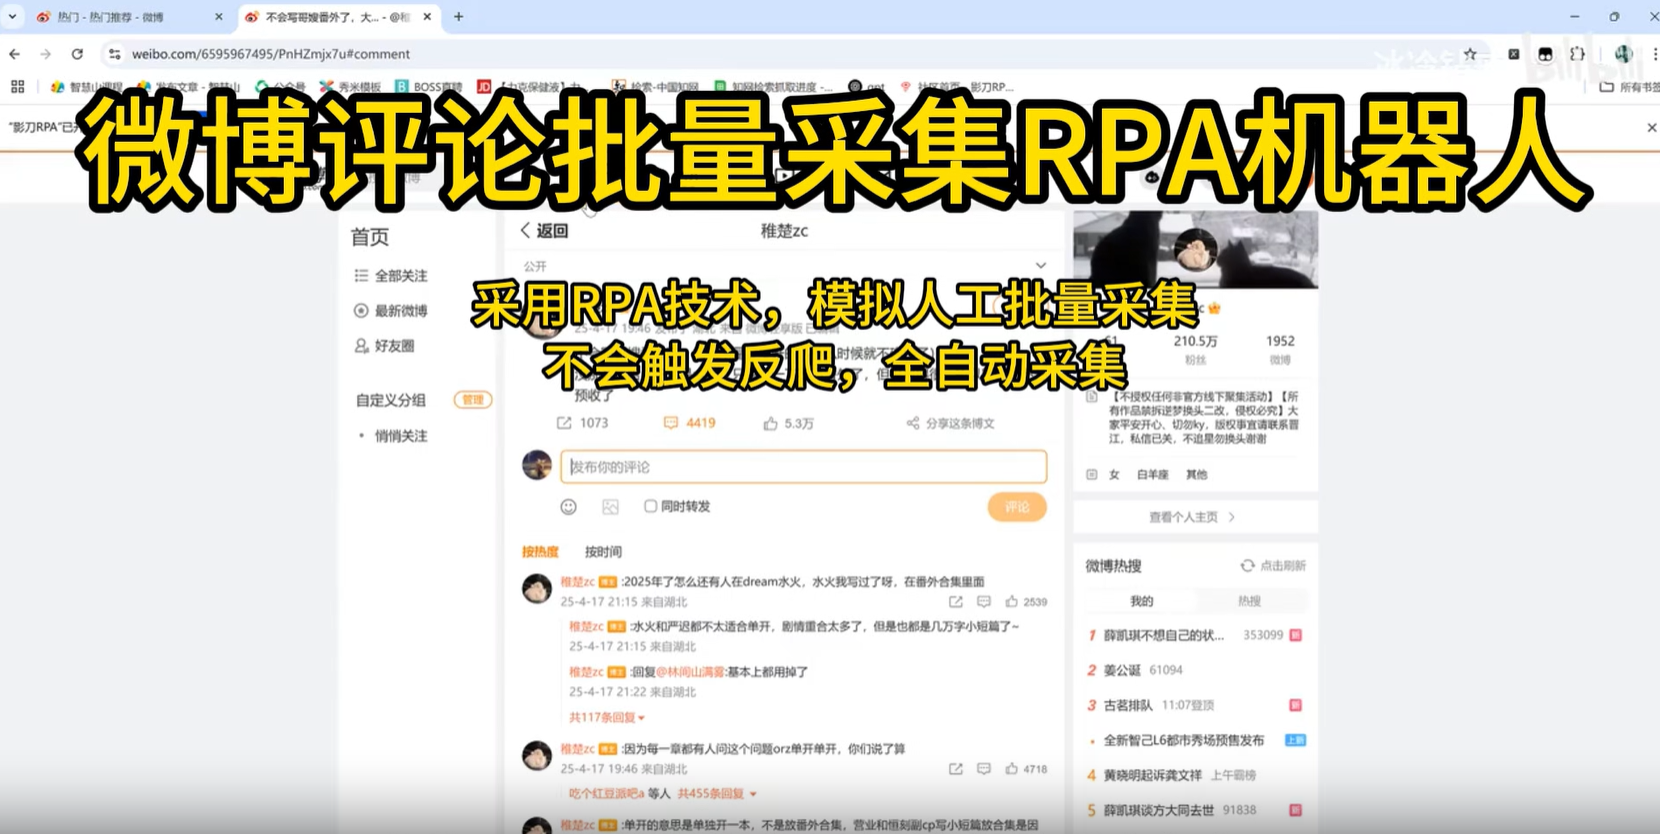Click the 1952 微博 count
Screen dimensions: 1660x834
1280,349
